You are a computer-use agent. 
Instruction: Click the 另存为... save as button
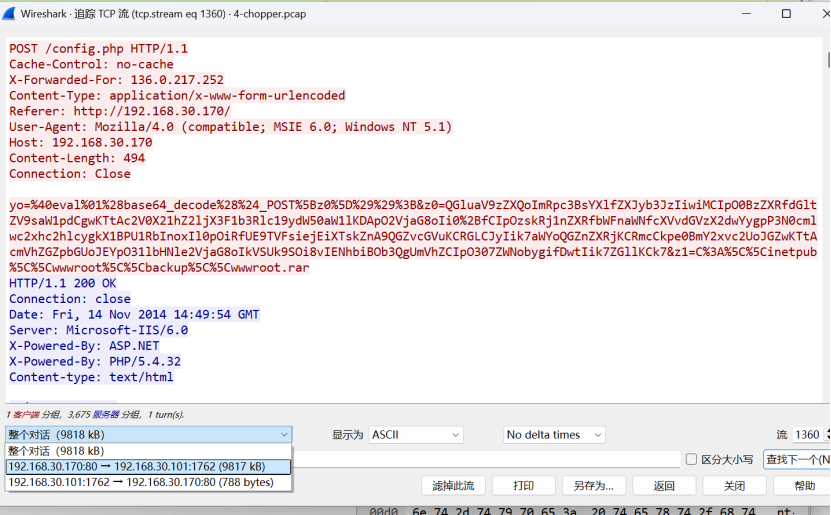(594, 485)
